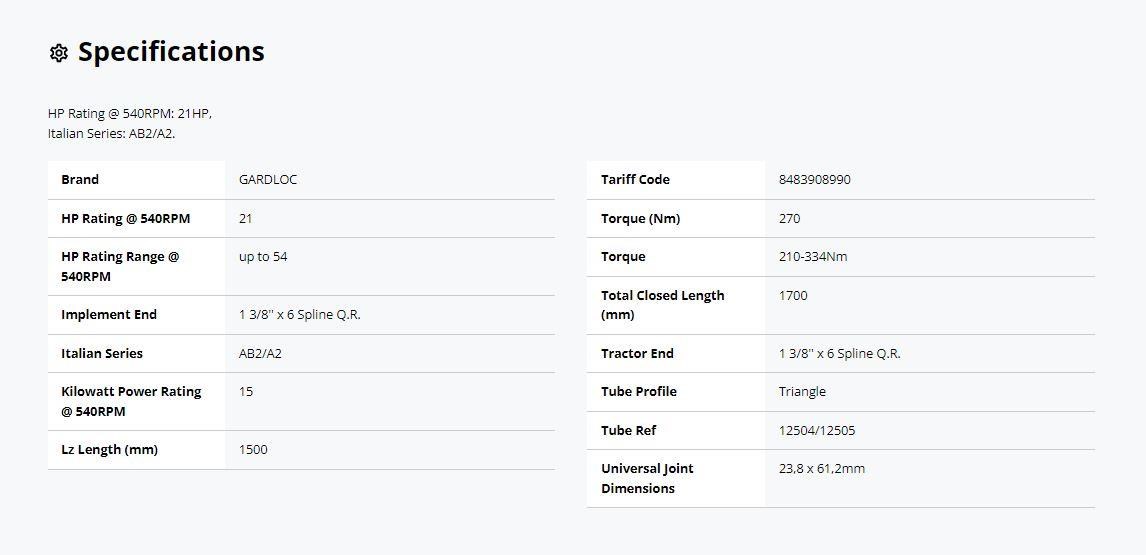Click the Tariff Code value 8483908990
Image resolution: width=1146 pixels, height=555 pixels.
814,180
